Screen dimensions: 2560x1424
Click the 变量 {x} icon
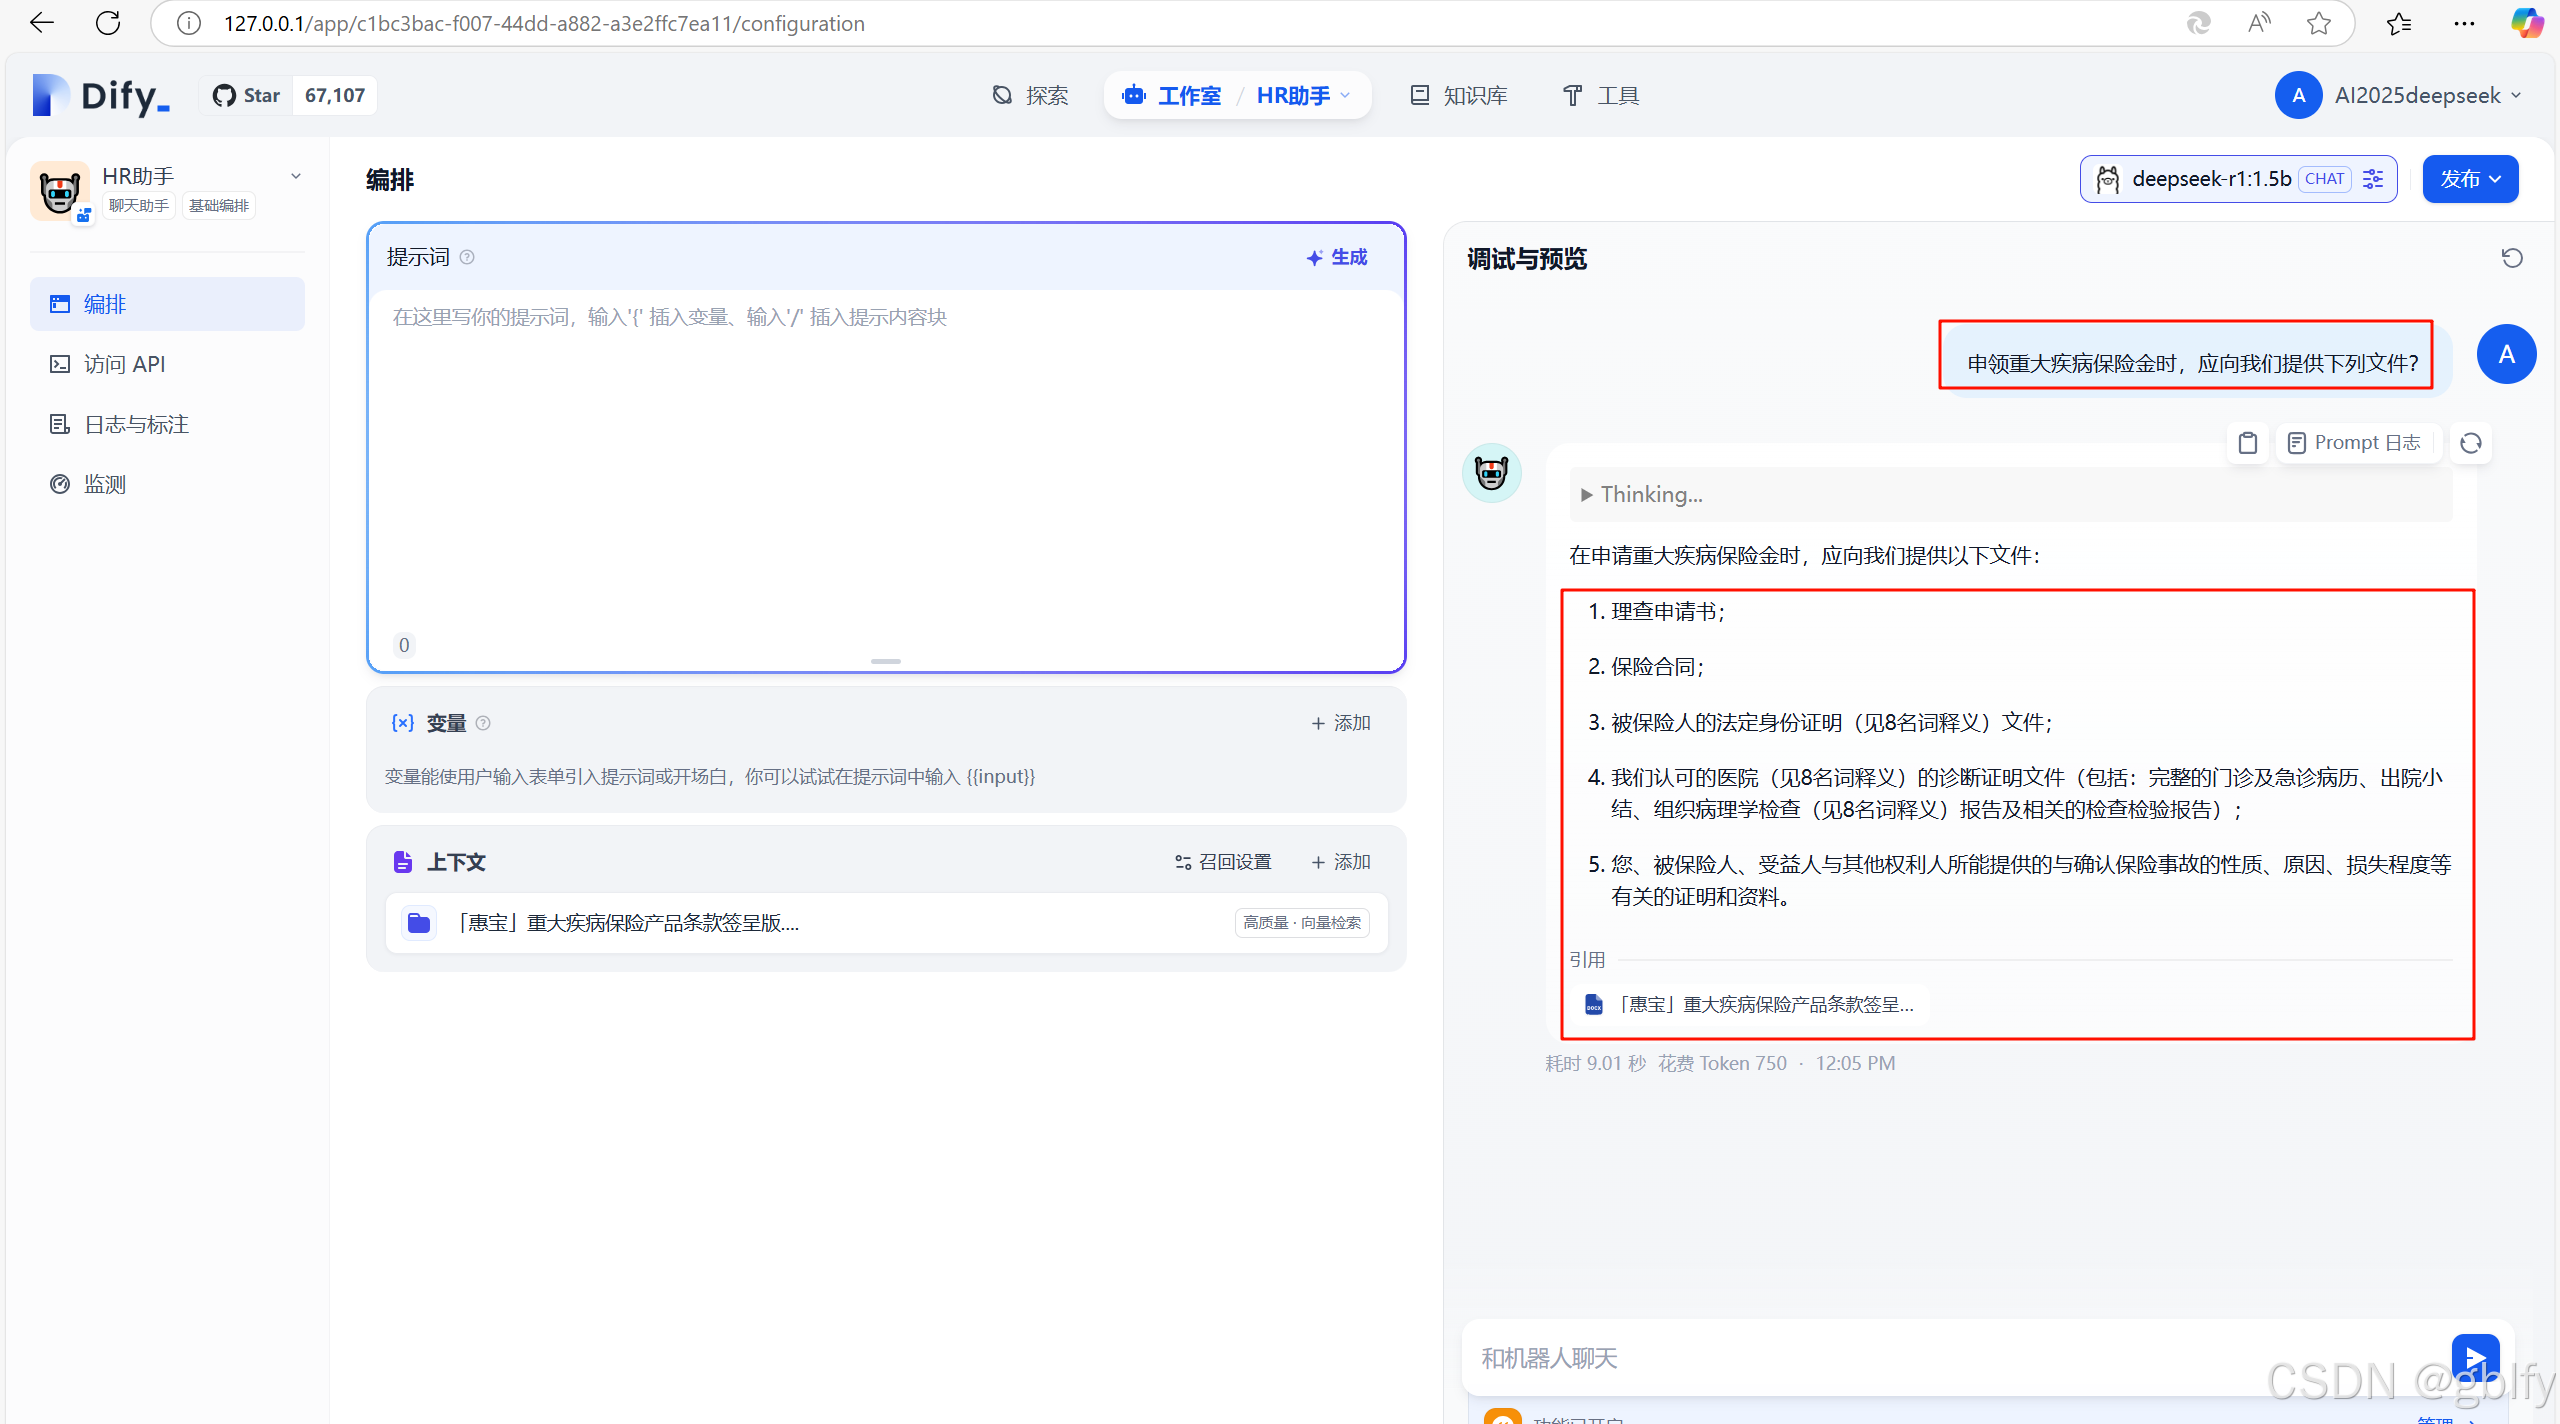point(403,723)
